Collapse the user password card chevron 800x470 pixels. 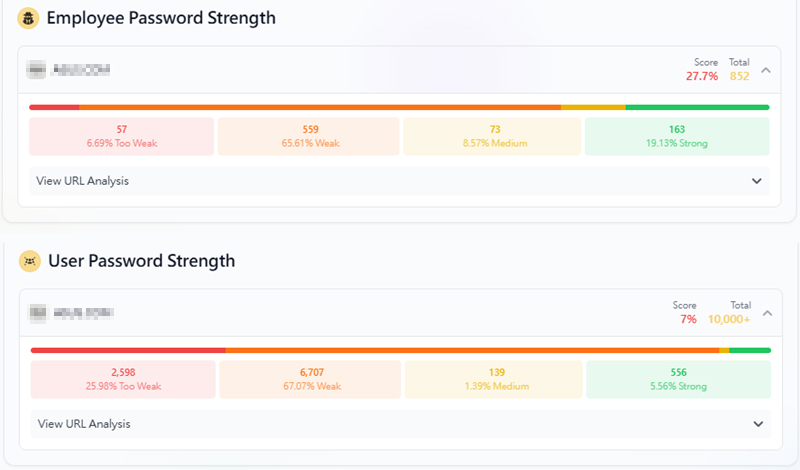tap(766, 313)
